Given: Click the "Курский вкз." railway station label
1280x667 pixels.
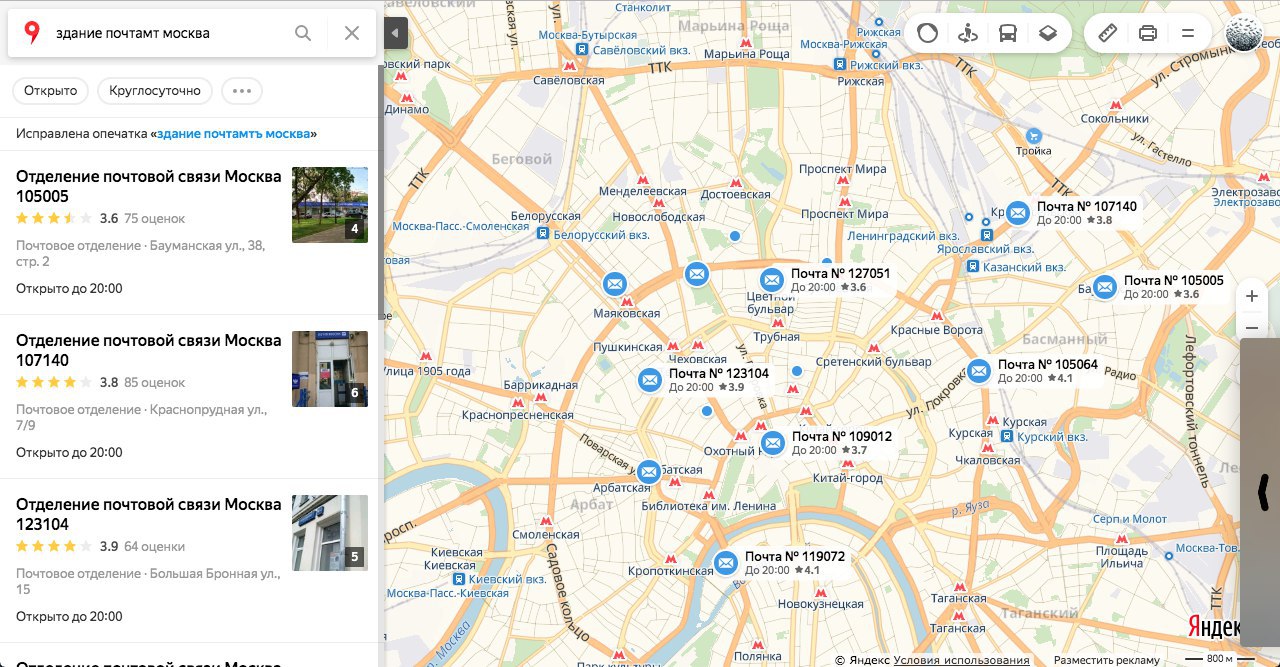Looking at the screenshot, I should click(1052, 437).
